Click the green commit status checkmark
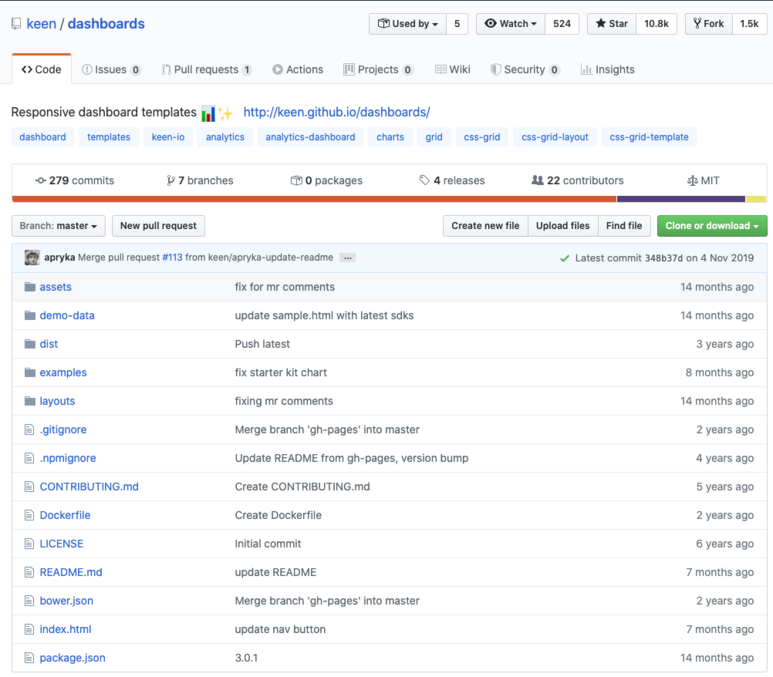This screenshot has height=677, width=773. point(565,258)
